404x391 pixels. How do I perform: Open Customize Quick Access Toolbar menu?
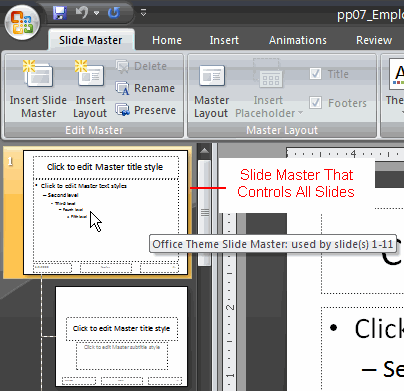point(144,13)
